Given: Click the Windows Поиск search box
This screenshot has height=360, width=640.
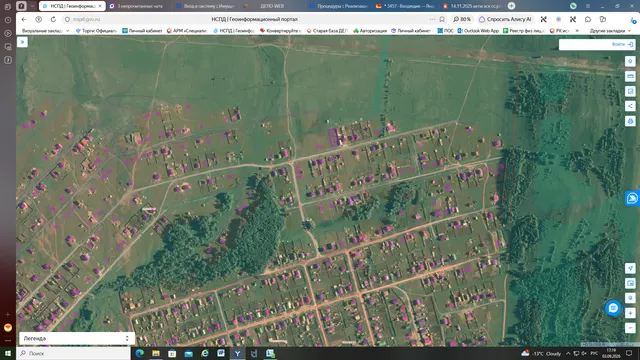Looking at the screenshot, I should coord(73,353).
